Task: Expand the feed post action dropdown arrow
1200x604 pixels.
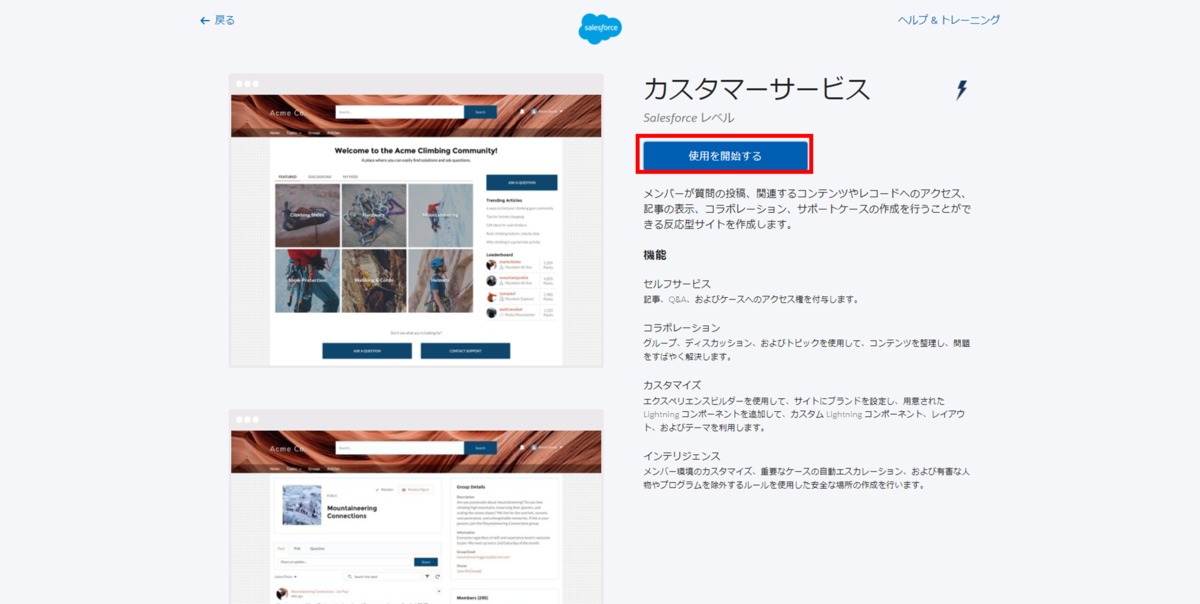Action: point(439,591)
